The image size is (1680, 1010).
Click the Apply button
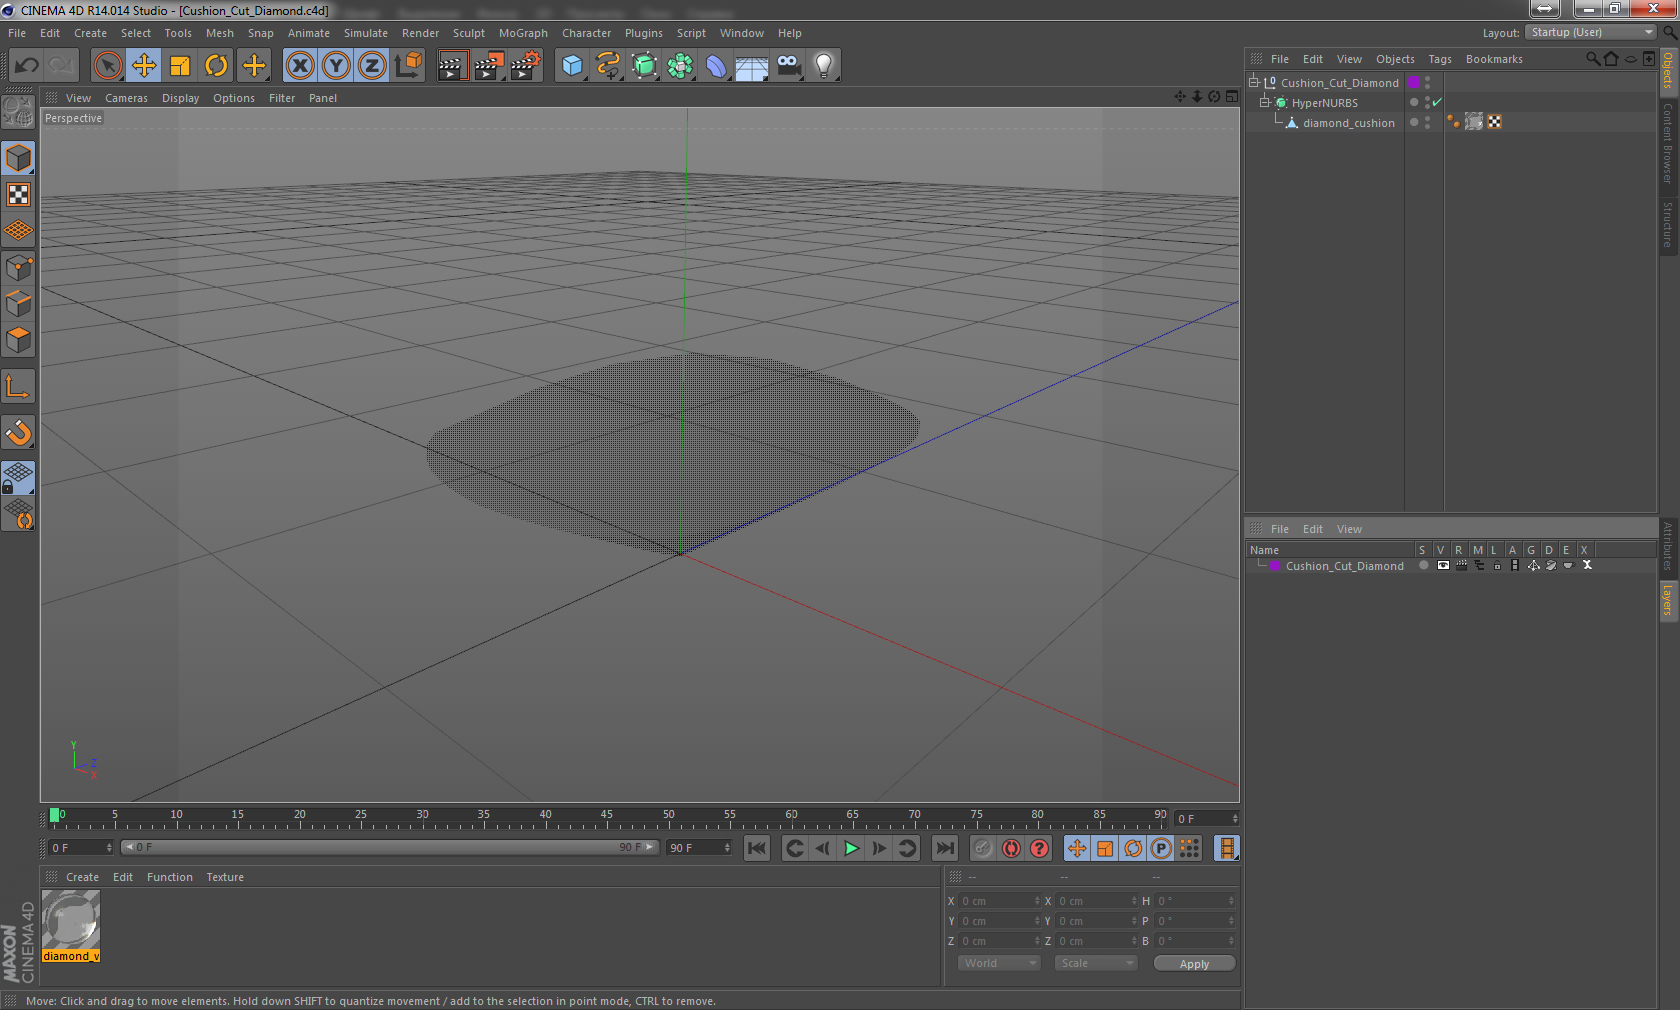(1194, 964)
